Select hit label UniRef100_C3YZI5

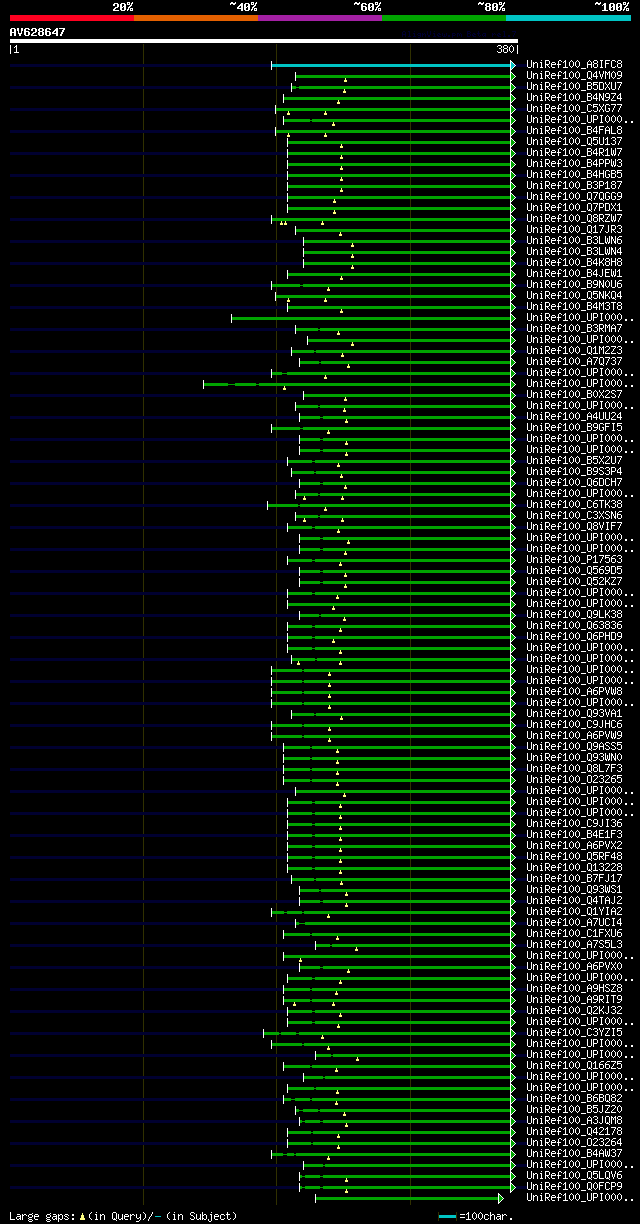574,1033
